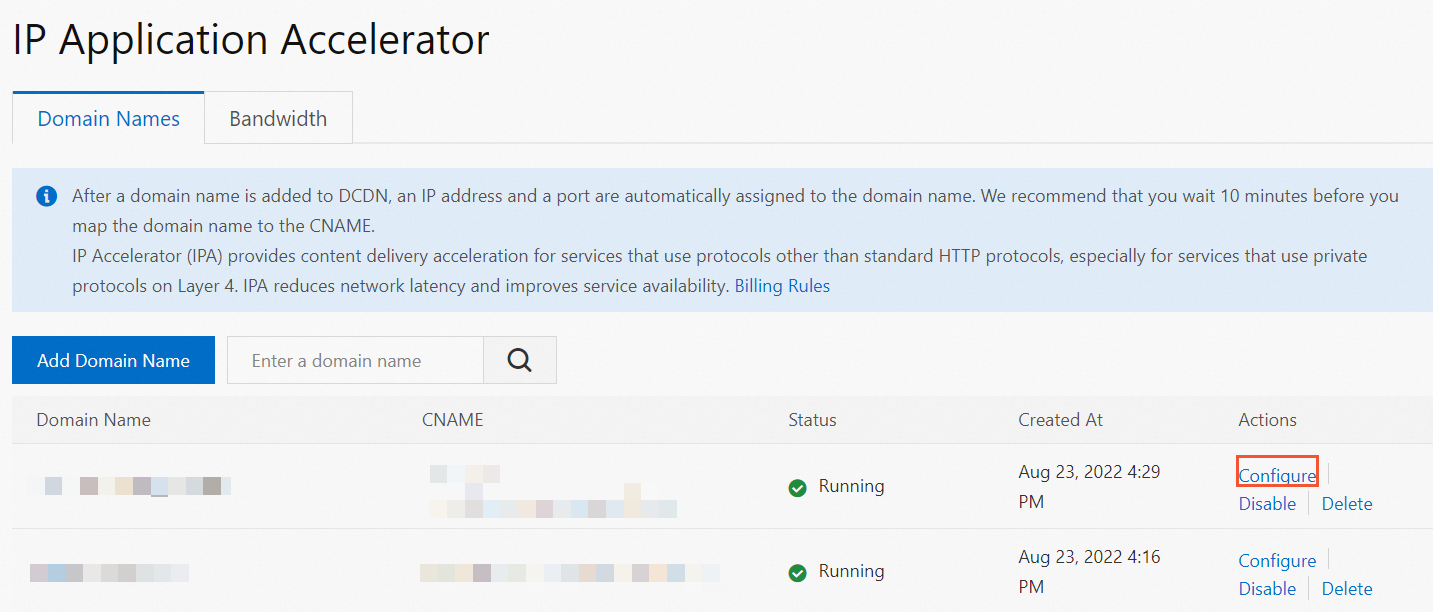Configure the second domain name
The image size is (1433, 612).
(x=1277, y=560)
